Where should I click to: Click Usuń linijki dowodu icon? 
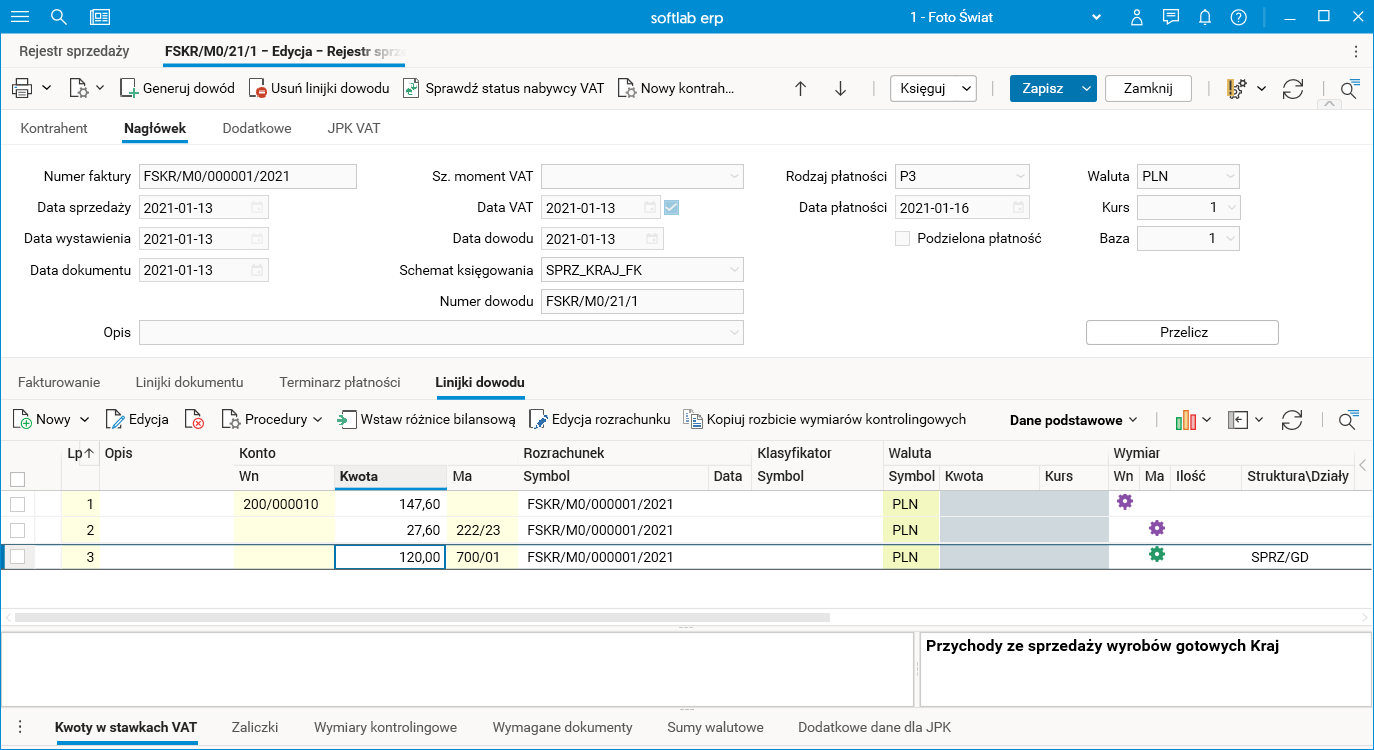tap(257, 88)
